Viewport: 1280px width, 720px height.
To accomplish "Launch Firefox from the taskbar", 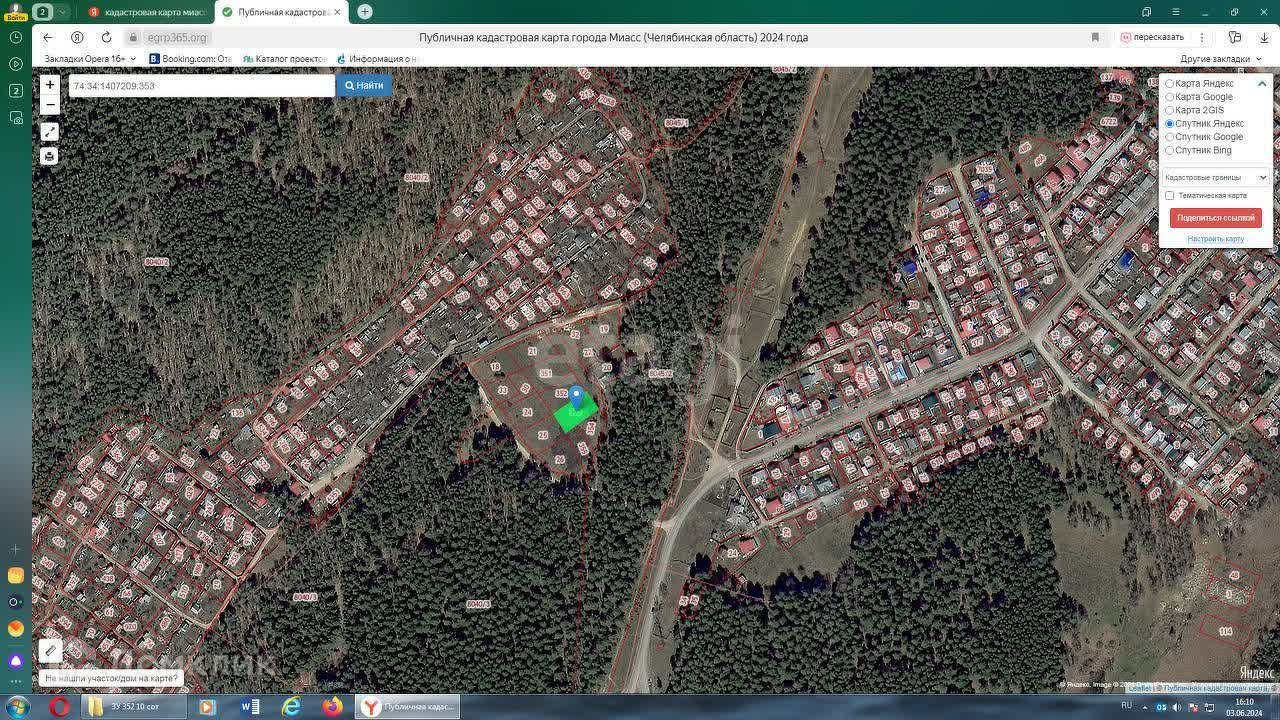I will click(x=332, y=707).
